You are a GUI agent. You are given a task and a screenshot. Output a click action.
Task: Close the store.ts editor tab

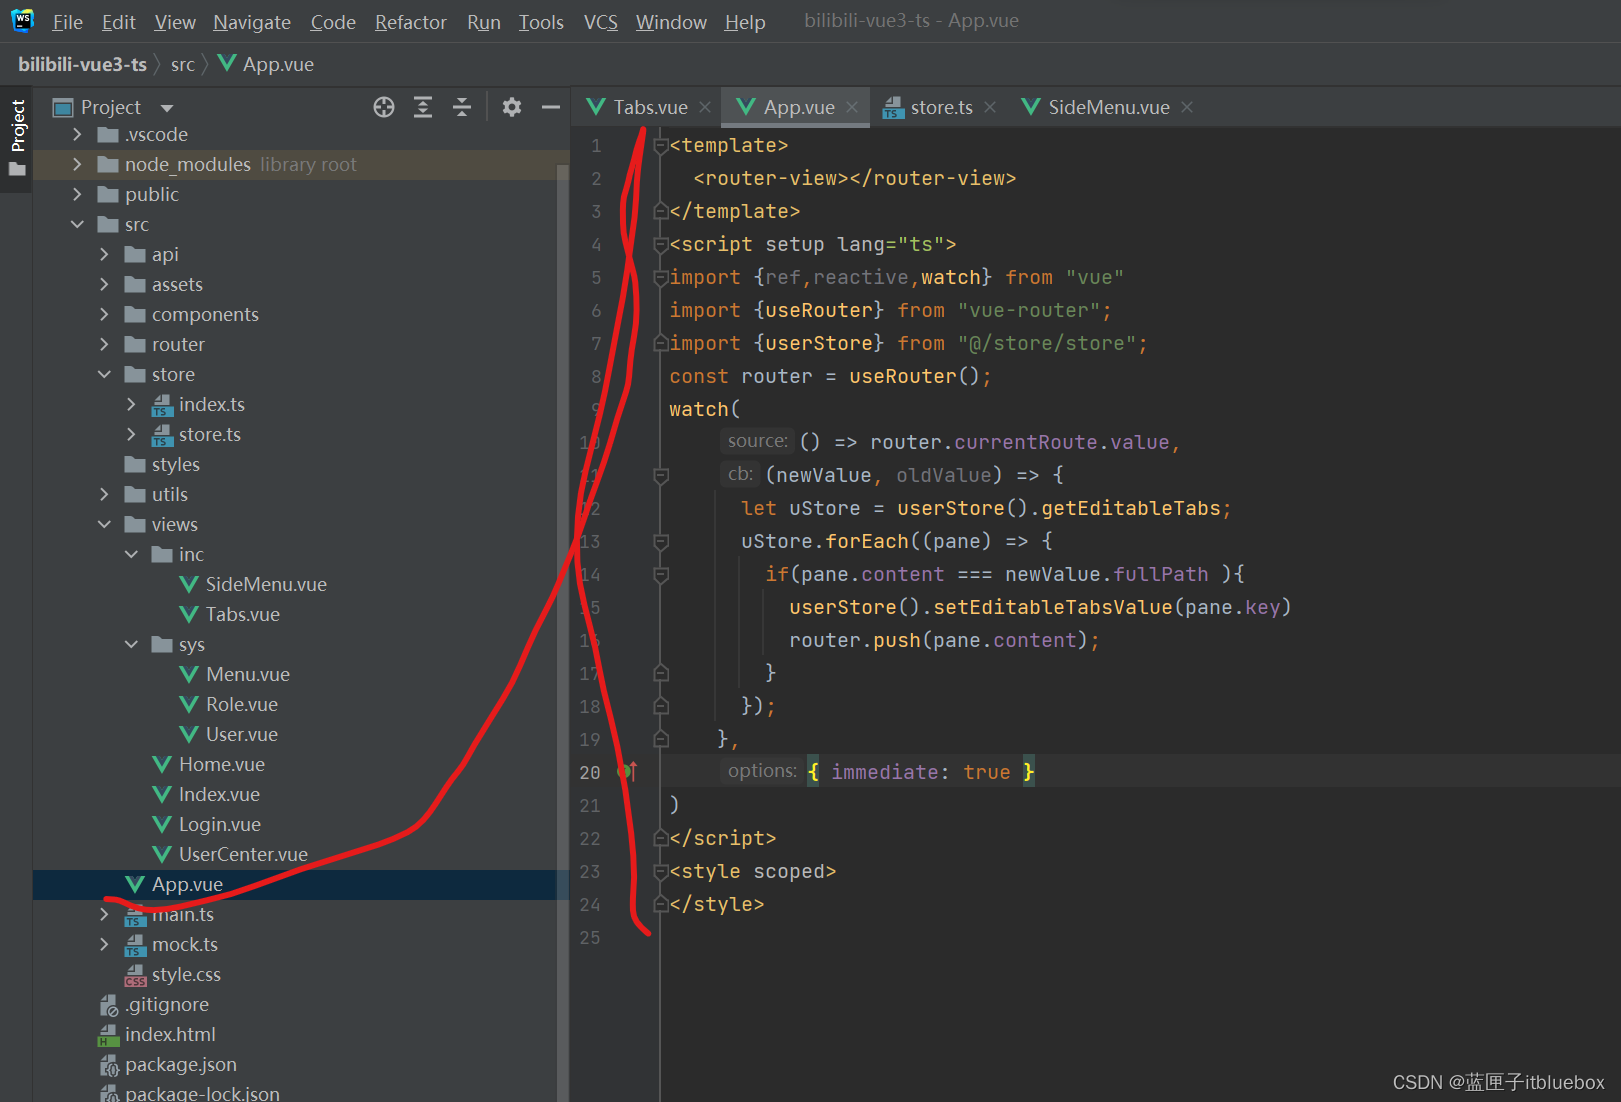click(990, 107)
